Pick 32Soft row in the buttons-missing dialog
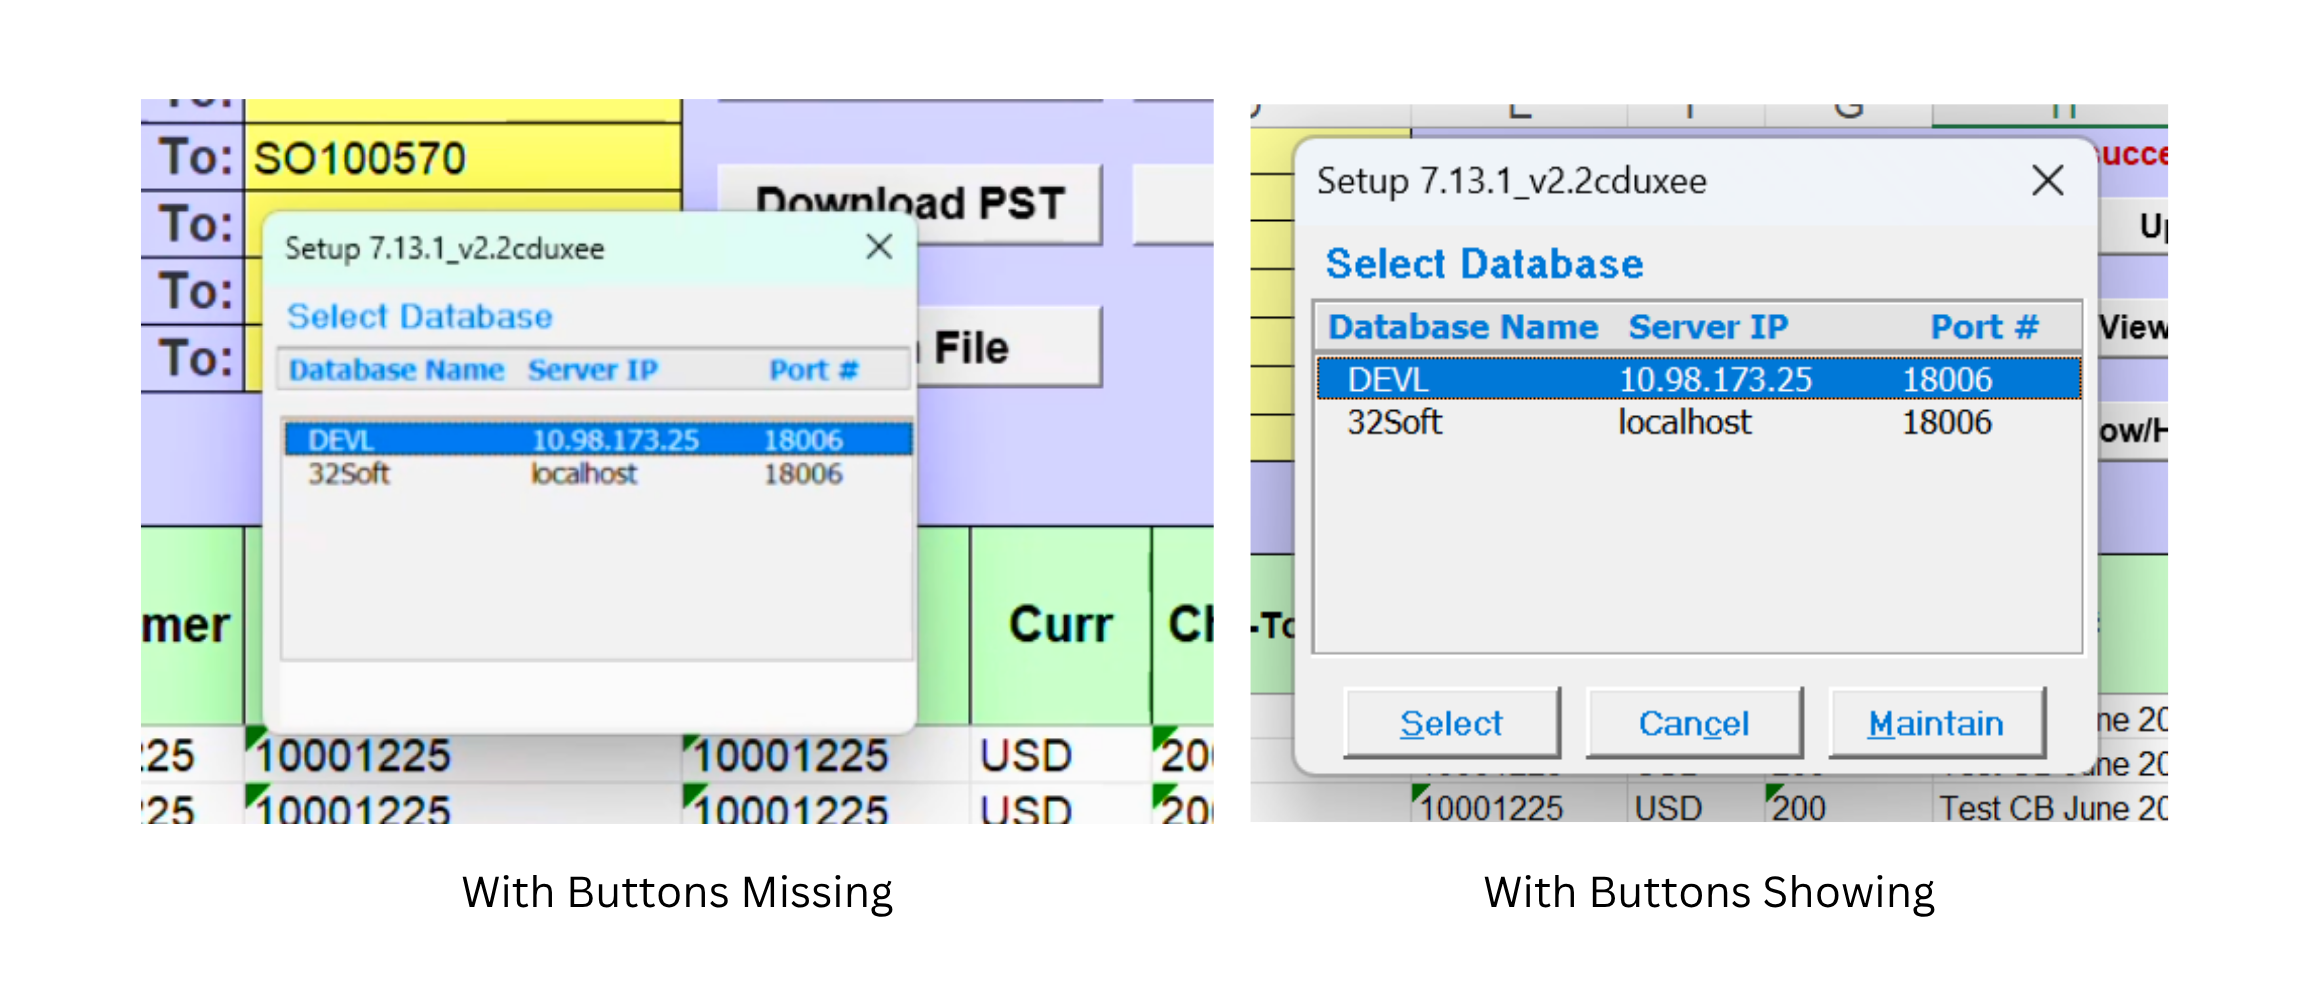This screenshot has height=991, width=2309. [x=598, y=474]
